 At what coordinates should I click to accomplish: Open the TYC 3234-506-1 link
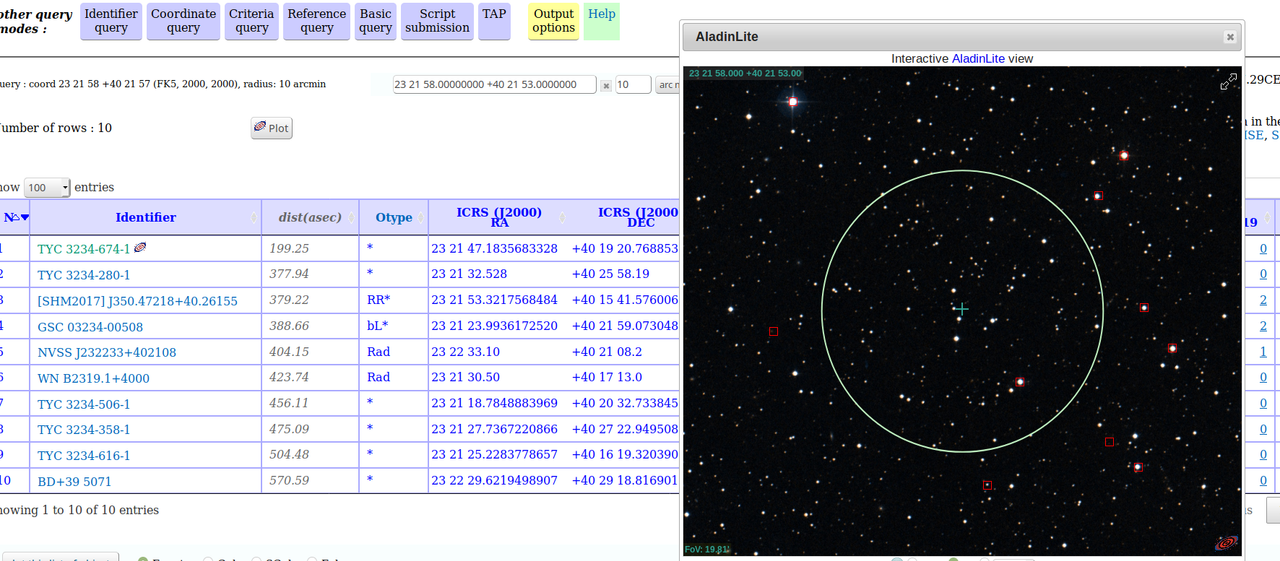(84, 404)
